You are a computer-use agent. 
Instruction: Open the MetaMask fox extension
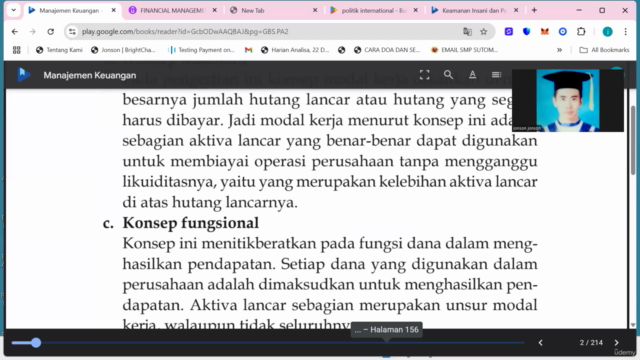[x=544, y=31]
